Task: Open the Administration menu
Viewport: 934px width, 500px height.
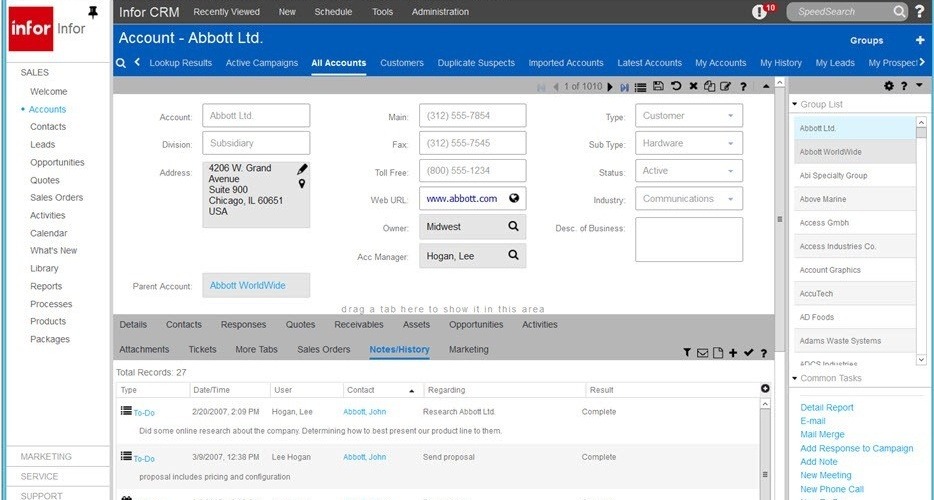Action: click(x=440, y=11)
